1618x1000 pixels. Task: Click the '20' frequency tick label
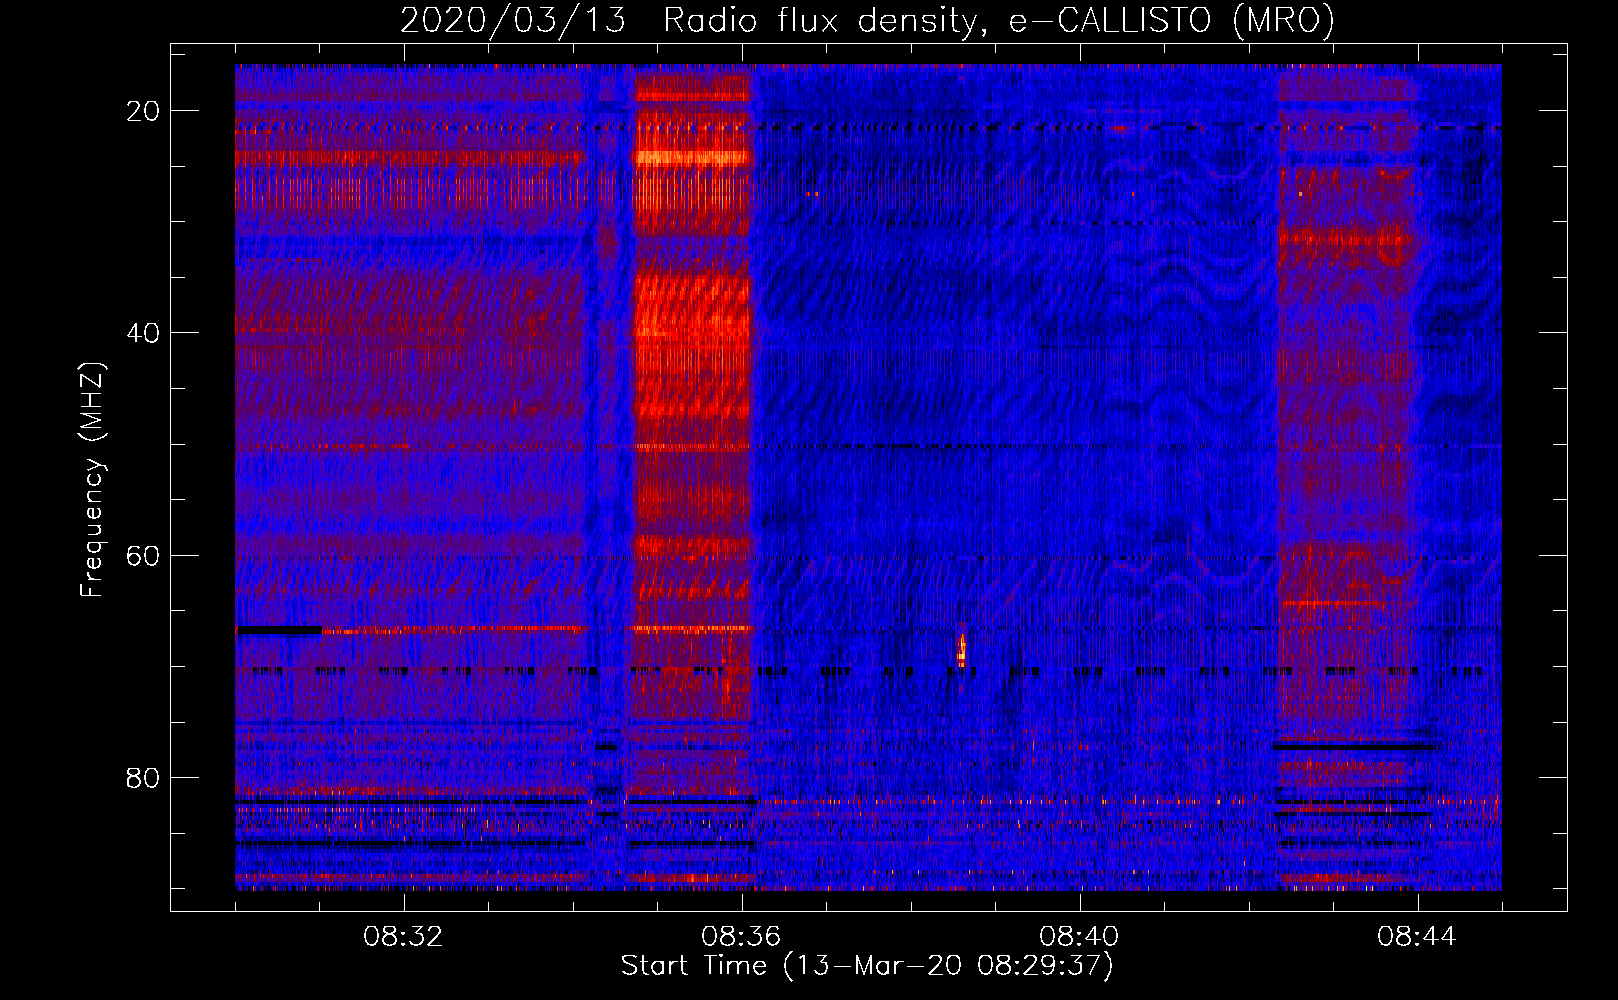[x=144, y=111]
